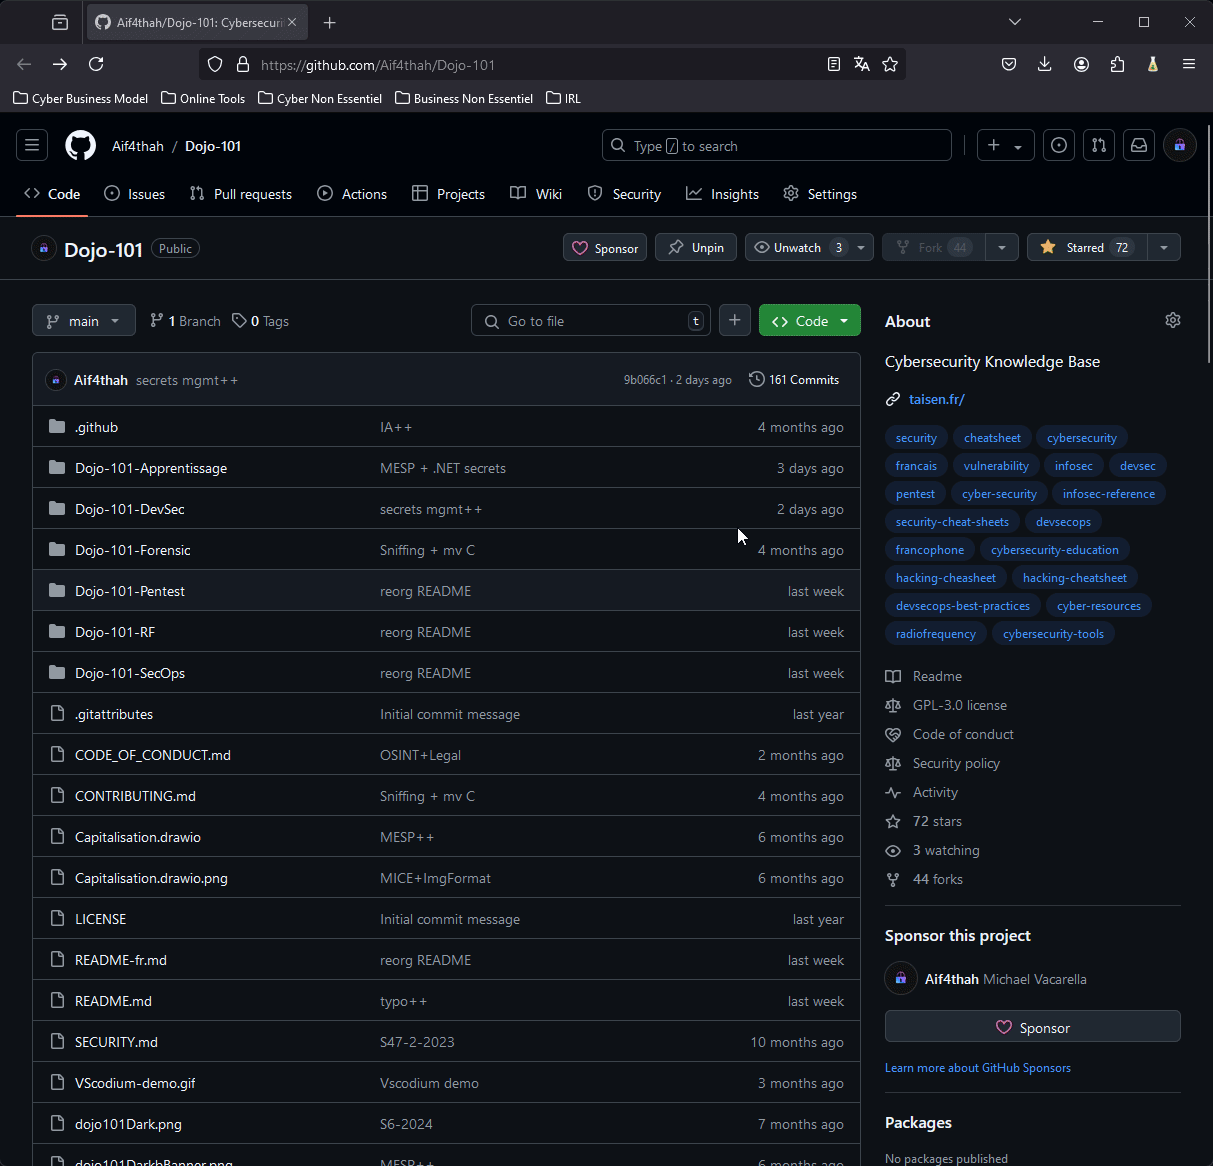
Task: Open the Issues shortcut icon in header
Action: pyautogui.click(x=1059, y=146)
